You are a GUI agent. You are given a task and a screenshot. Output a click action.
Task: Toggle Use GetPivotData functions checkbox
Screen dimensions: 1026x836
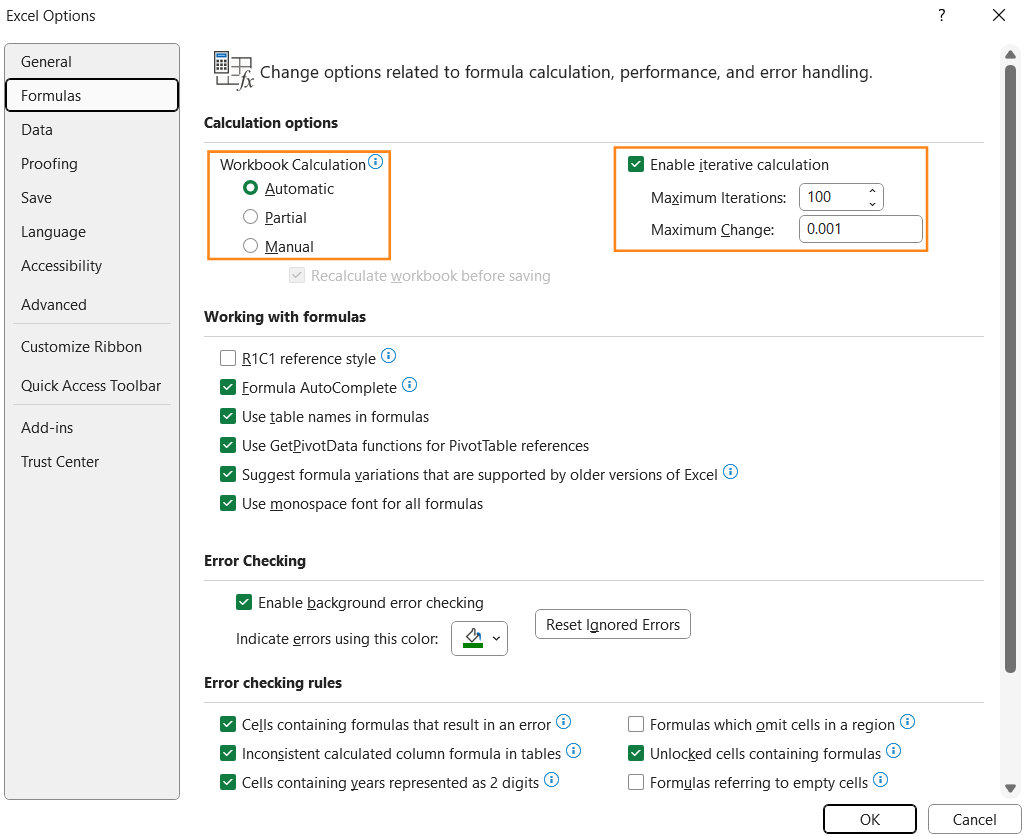click(228, 445)
